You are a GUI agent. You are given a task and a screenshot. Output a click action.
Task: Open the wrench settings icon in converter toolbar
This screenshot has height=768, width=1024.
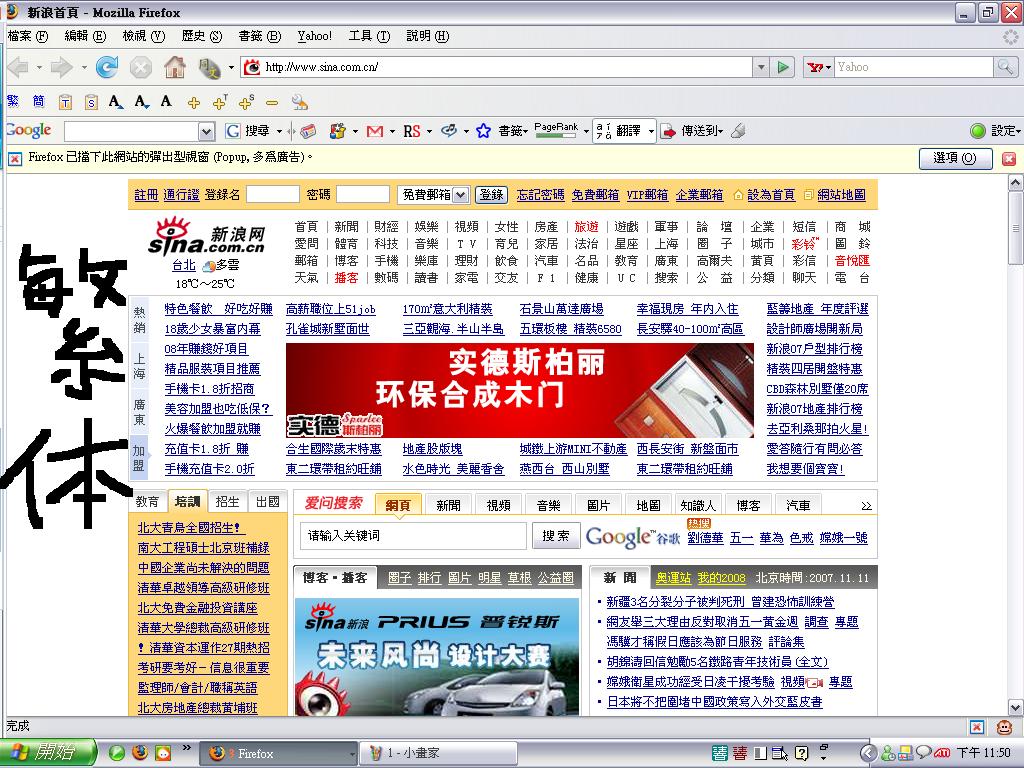(300, 101)
